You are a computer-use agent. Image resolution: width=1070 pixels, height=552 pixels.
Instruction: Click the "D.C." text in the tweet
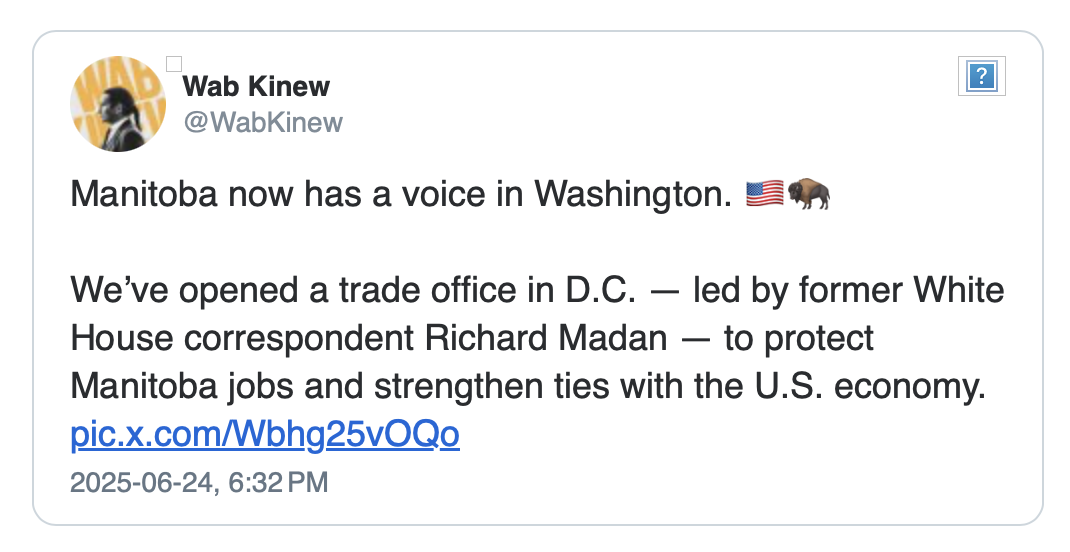tap(601, 291)
